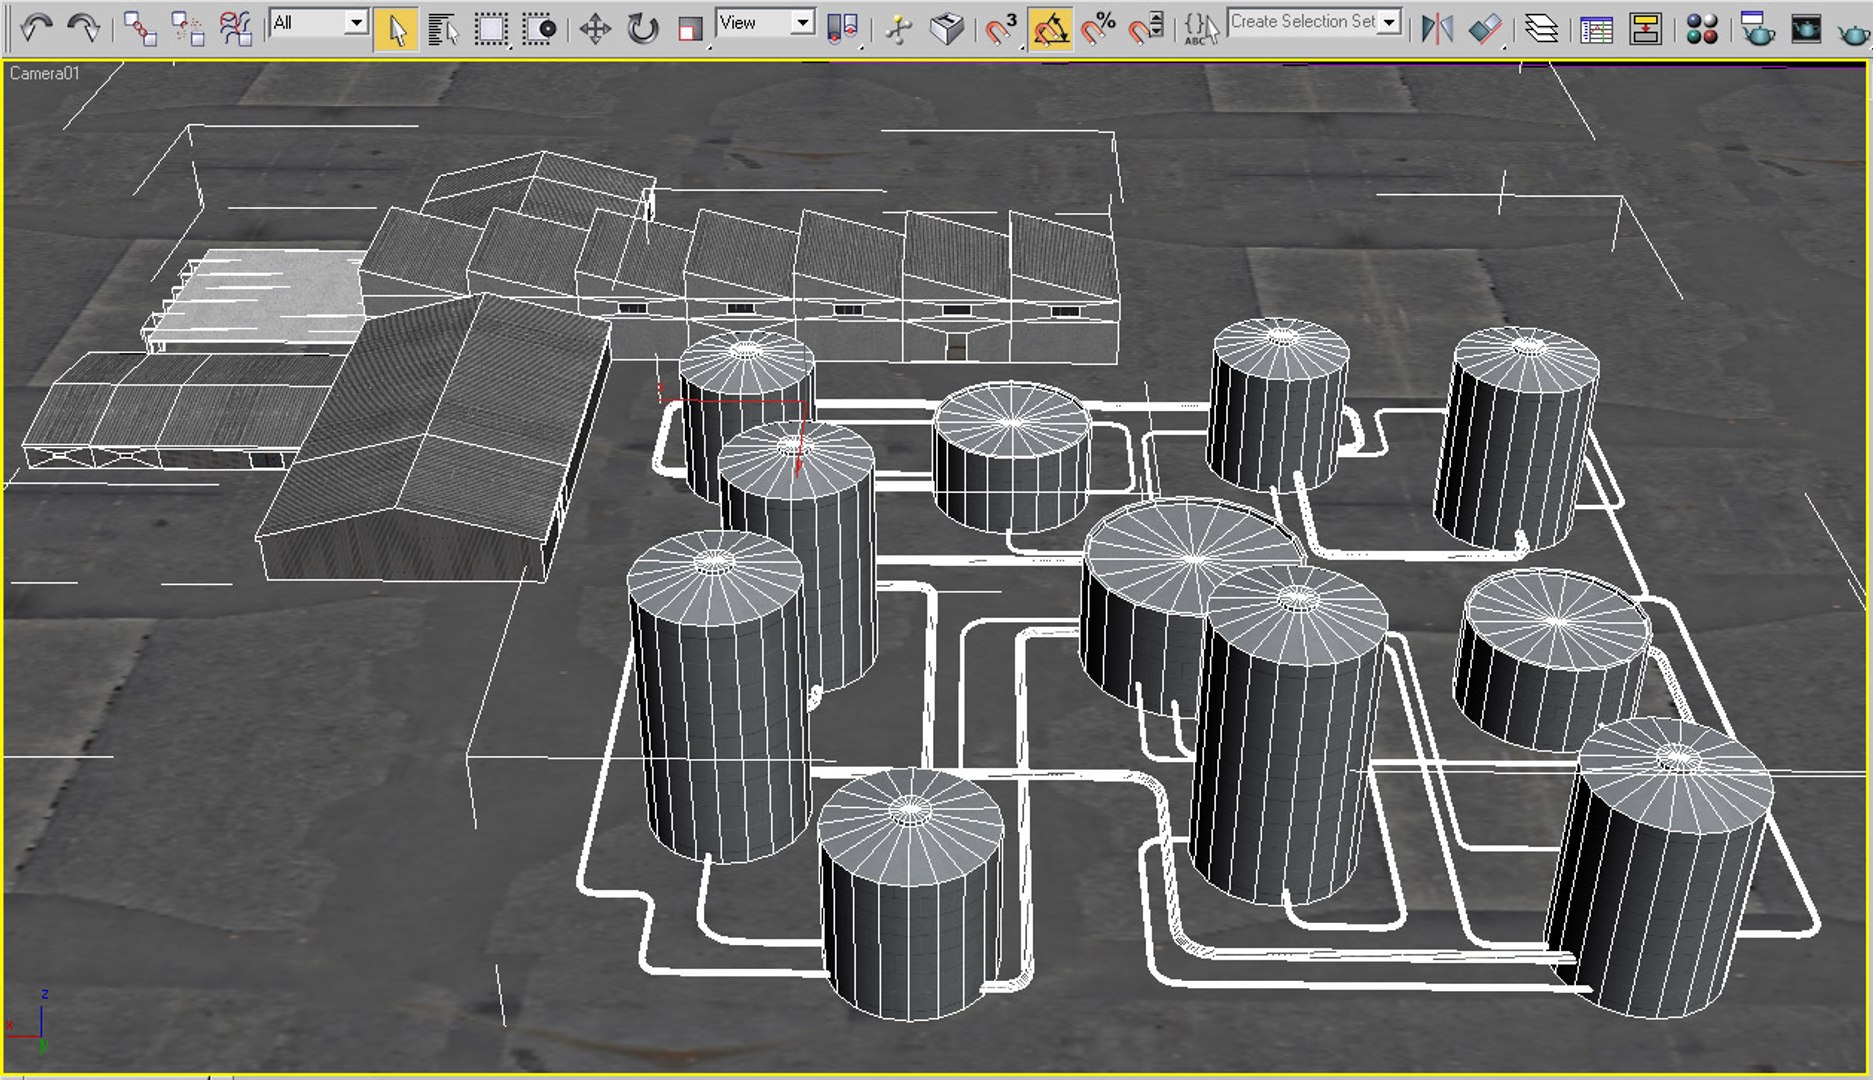Open the Curve Editor
This screenshot has height=1080, width=1873.
pos(1597,28)
